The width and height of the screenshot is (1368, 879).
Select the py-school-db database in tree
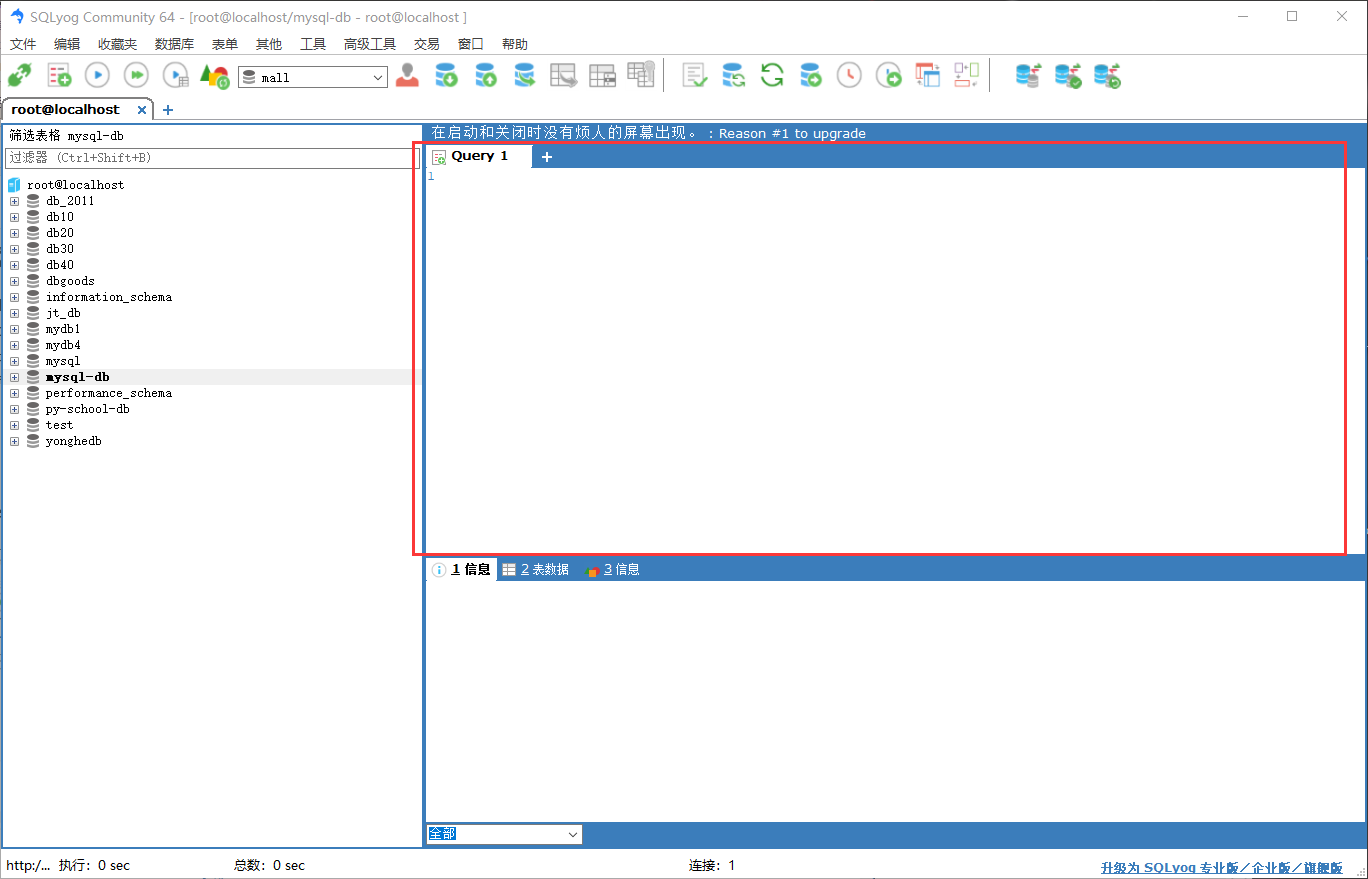click(x=88, y=409)
